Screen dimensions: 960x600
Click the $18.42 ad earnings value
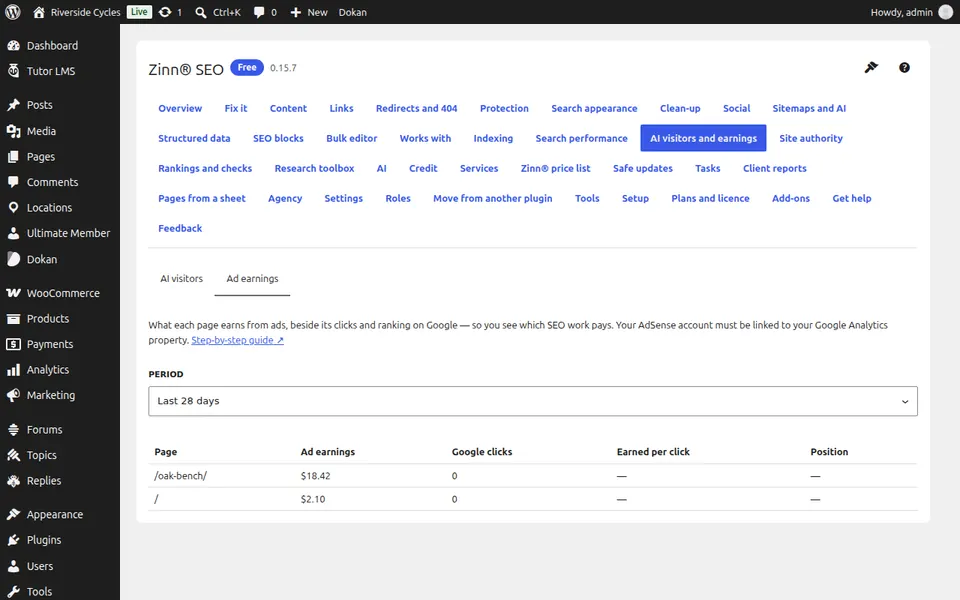315,476
